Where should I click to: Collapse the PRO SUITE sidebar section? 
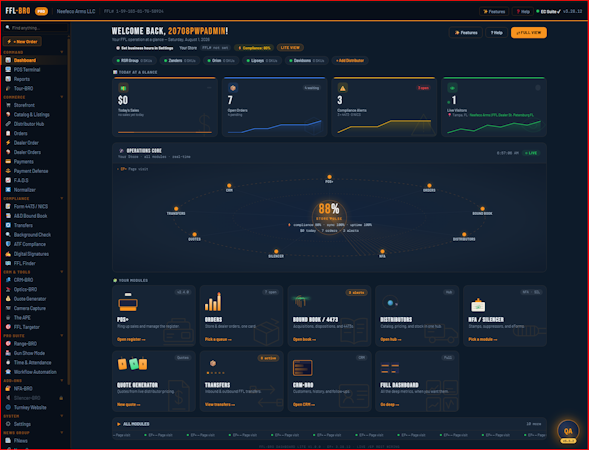pos(62,335)
